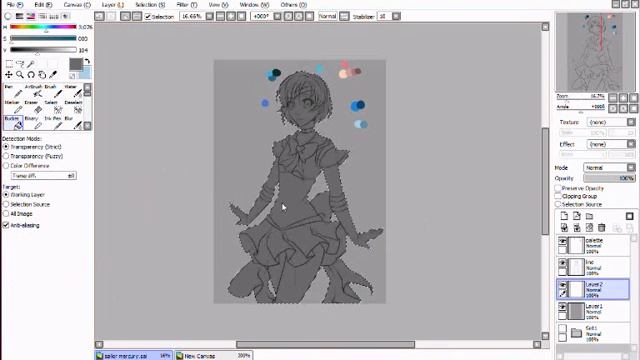Select Transparency (Fuzzy) detection mode

pos(6,156)
